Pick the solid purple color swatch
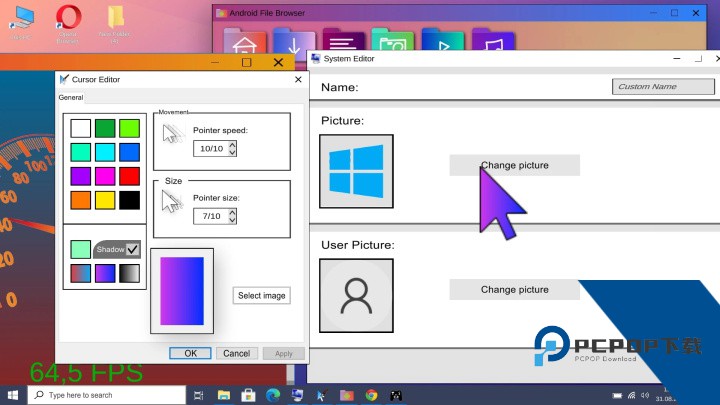Viewport: 720px width, 405px height. [80, 176]
